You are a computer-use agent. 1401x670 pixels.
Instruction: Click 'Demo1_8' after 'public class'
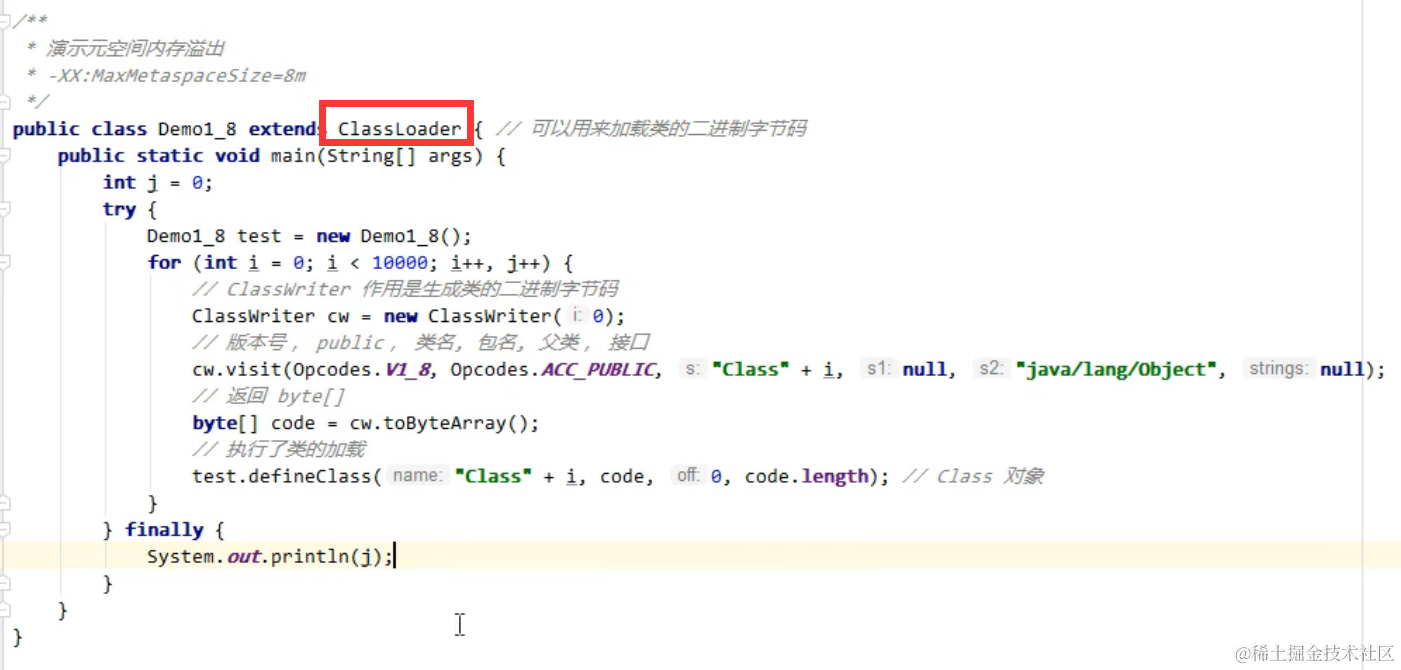(197, 129)
